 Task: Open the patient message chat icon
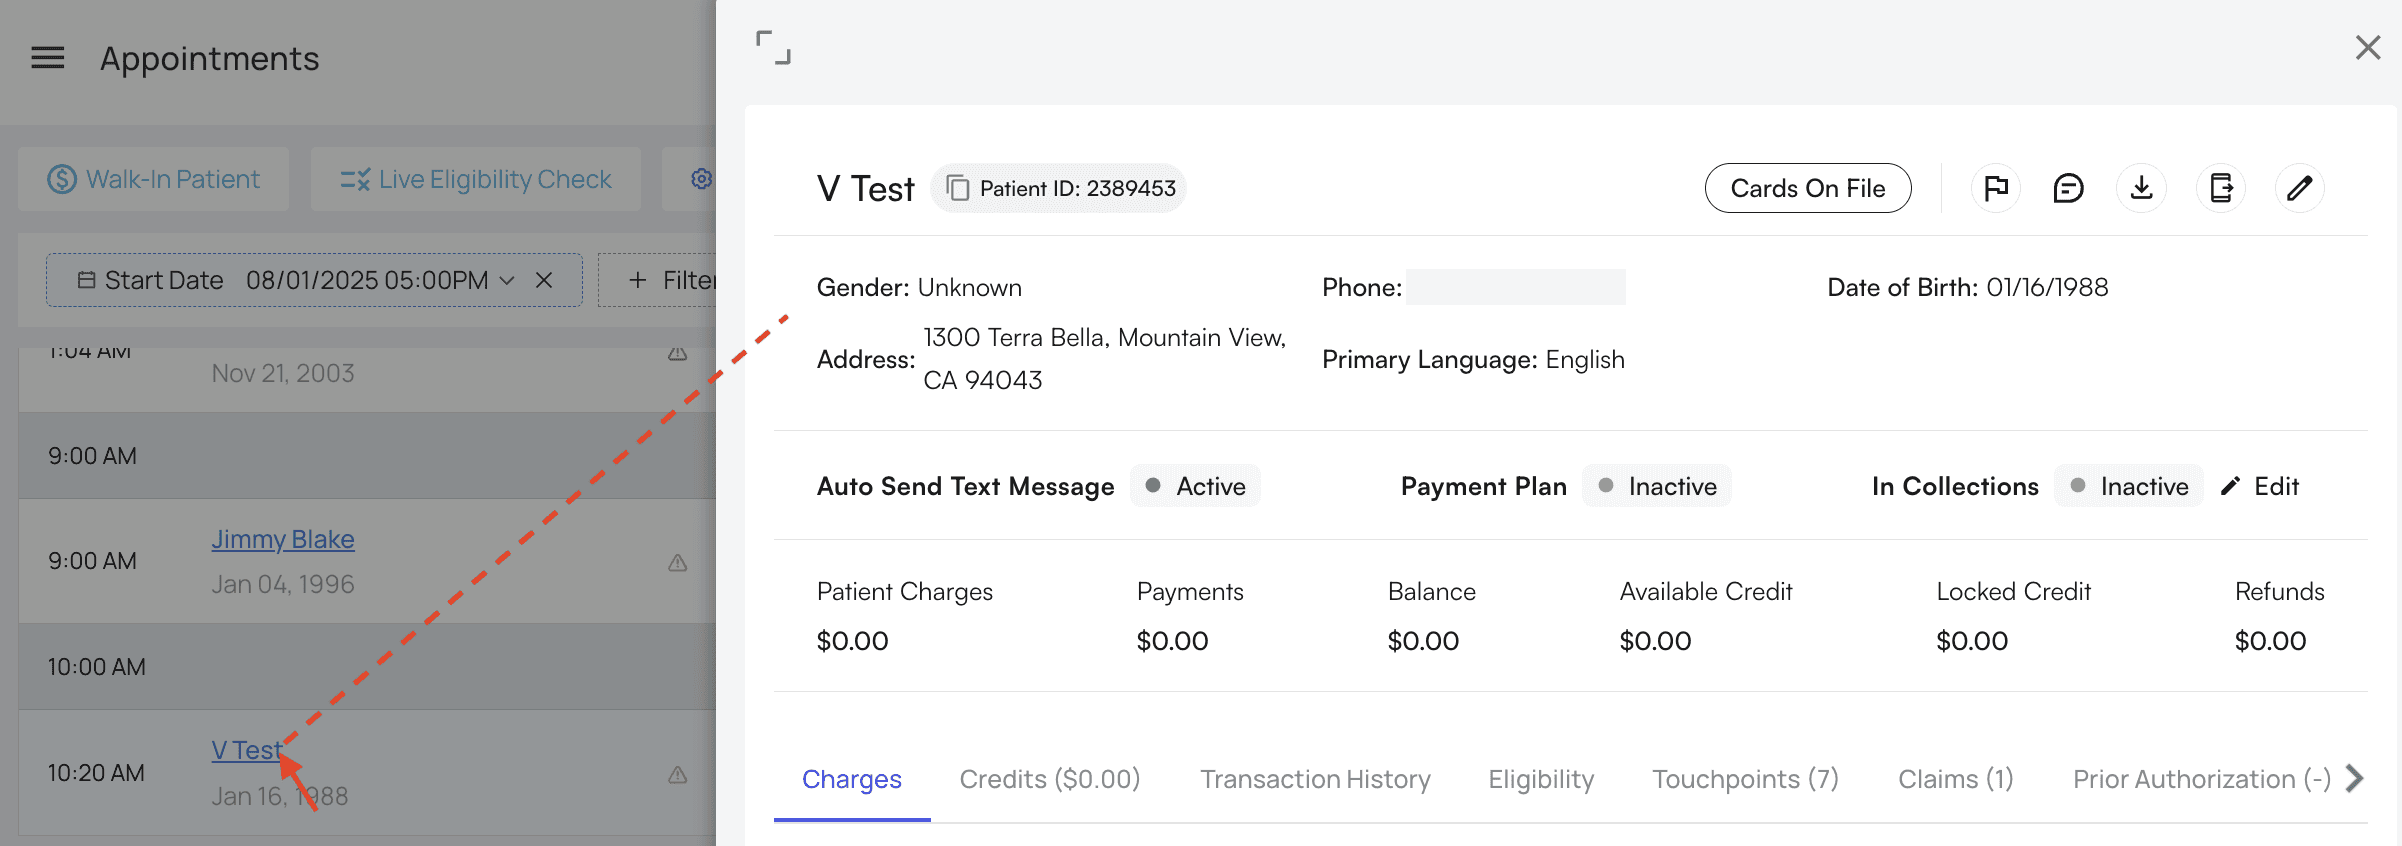pyautogui.click(x=2068, y=188)
